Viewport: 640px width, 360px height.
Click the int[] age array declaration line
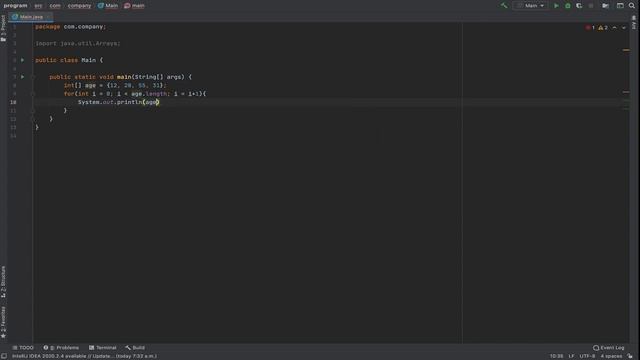click(x=115, y=85)
